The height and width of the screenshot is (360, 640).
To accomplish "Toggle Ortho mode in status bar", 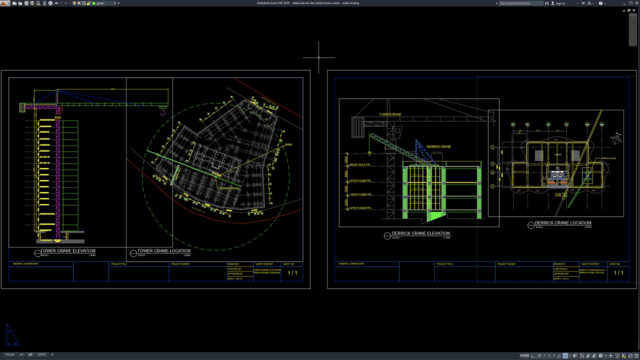I will pos(533,356).
